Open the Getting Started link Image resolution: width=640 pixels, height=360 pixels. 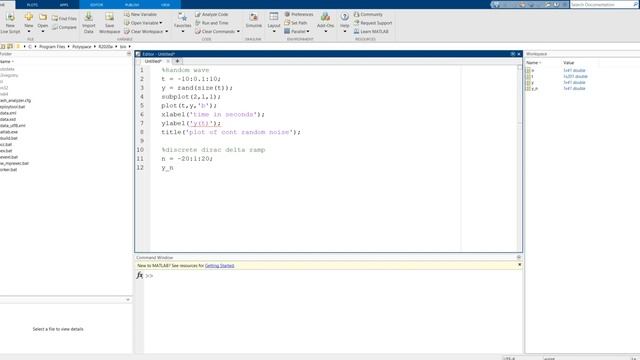coord(220,266)
